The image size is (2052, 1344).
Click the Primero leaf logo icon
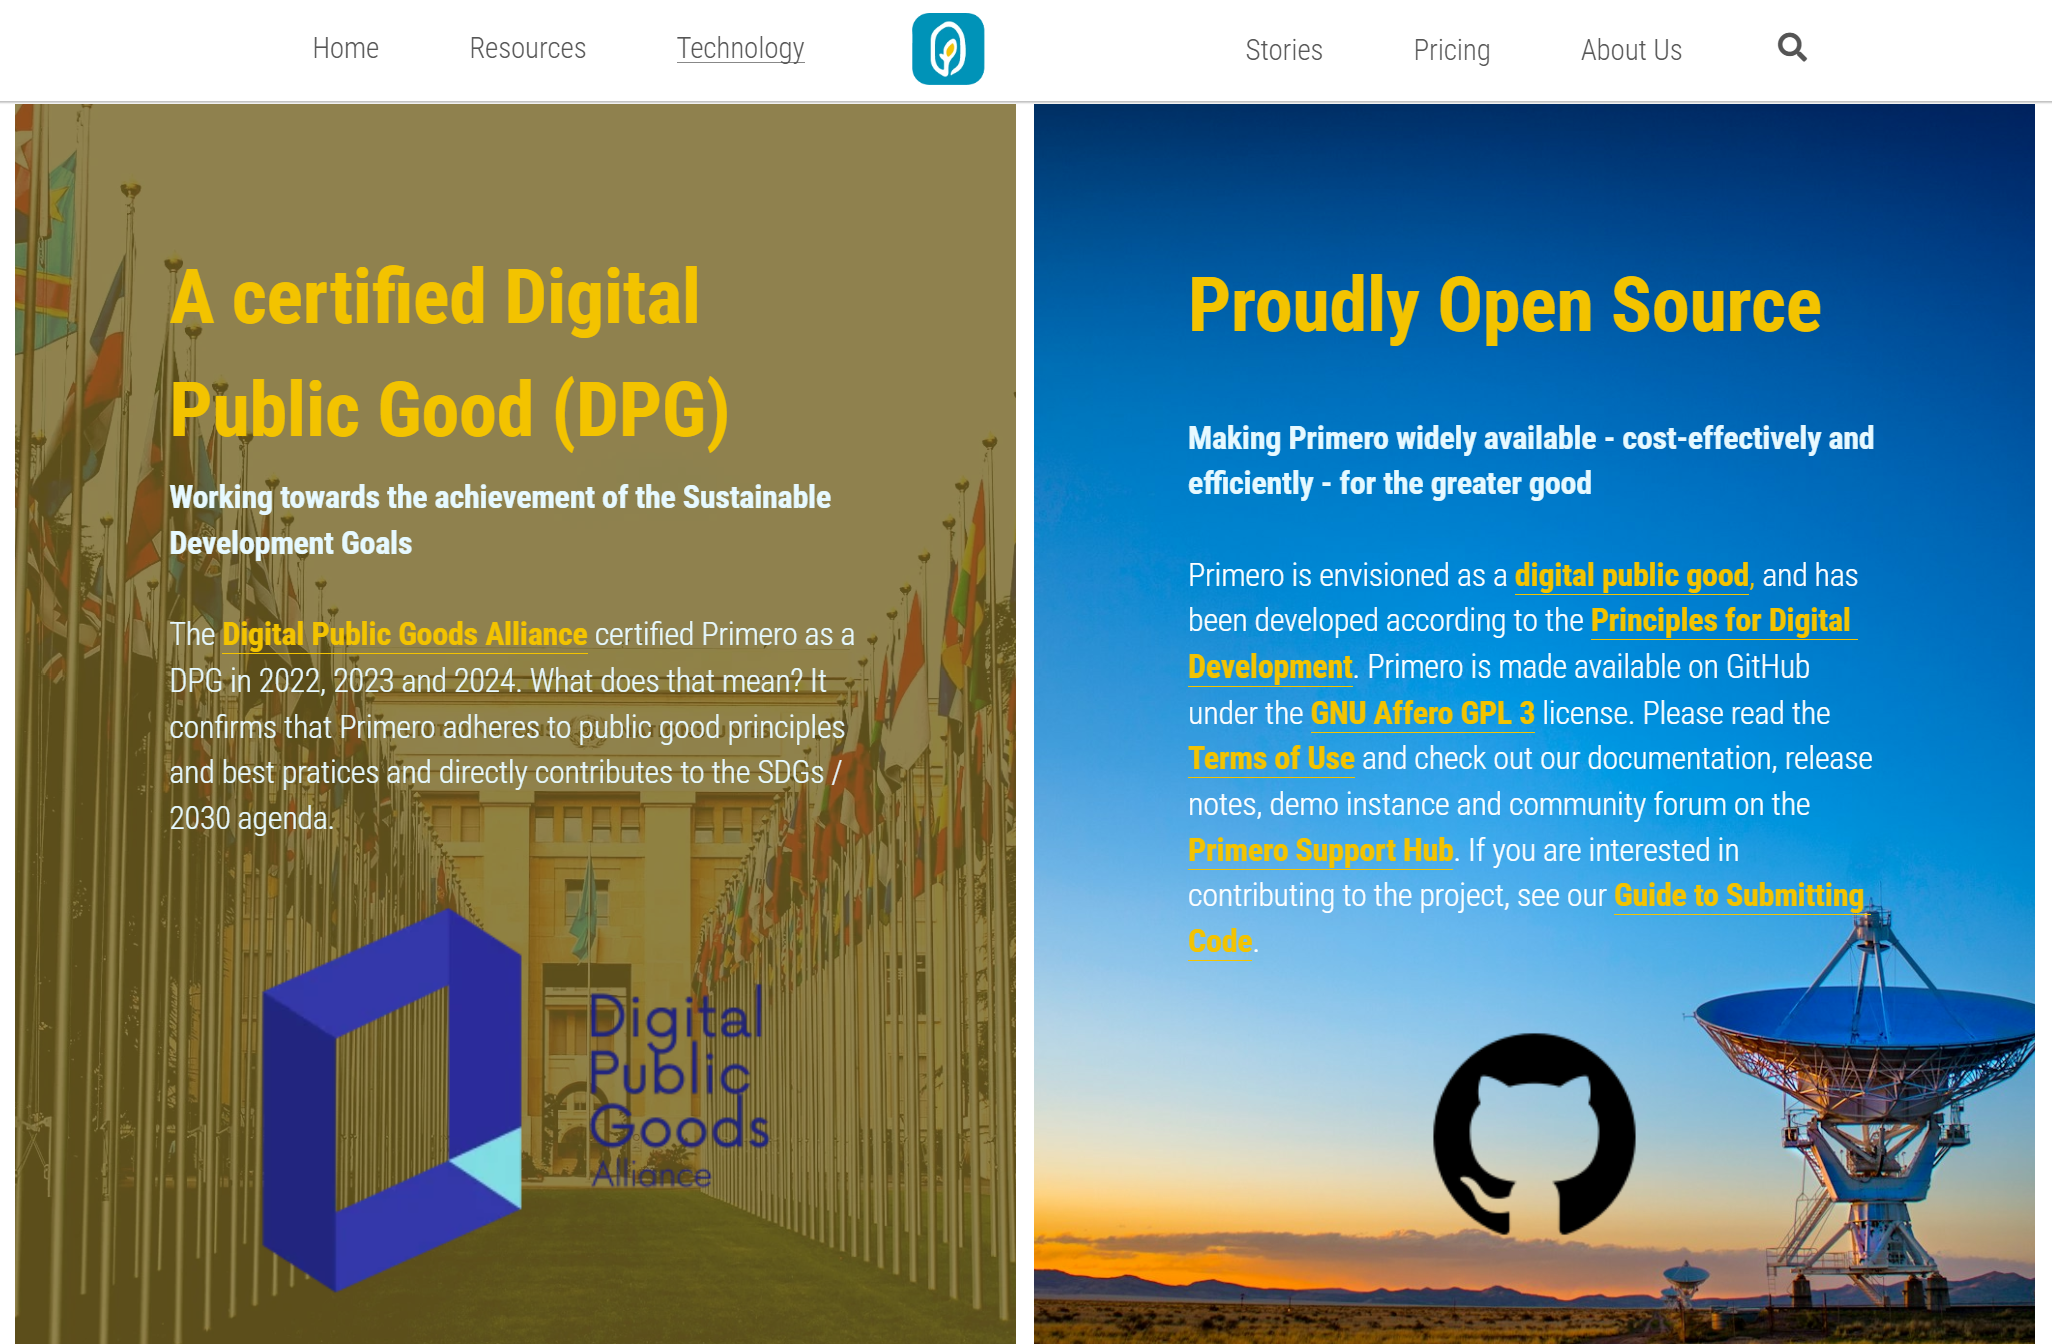(948, 49)
